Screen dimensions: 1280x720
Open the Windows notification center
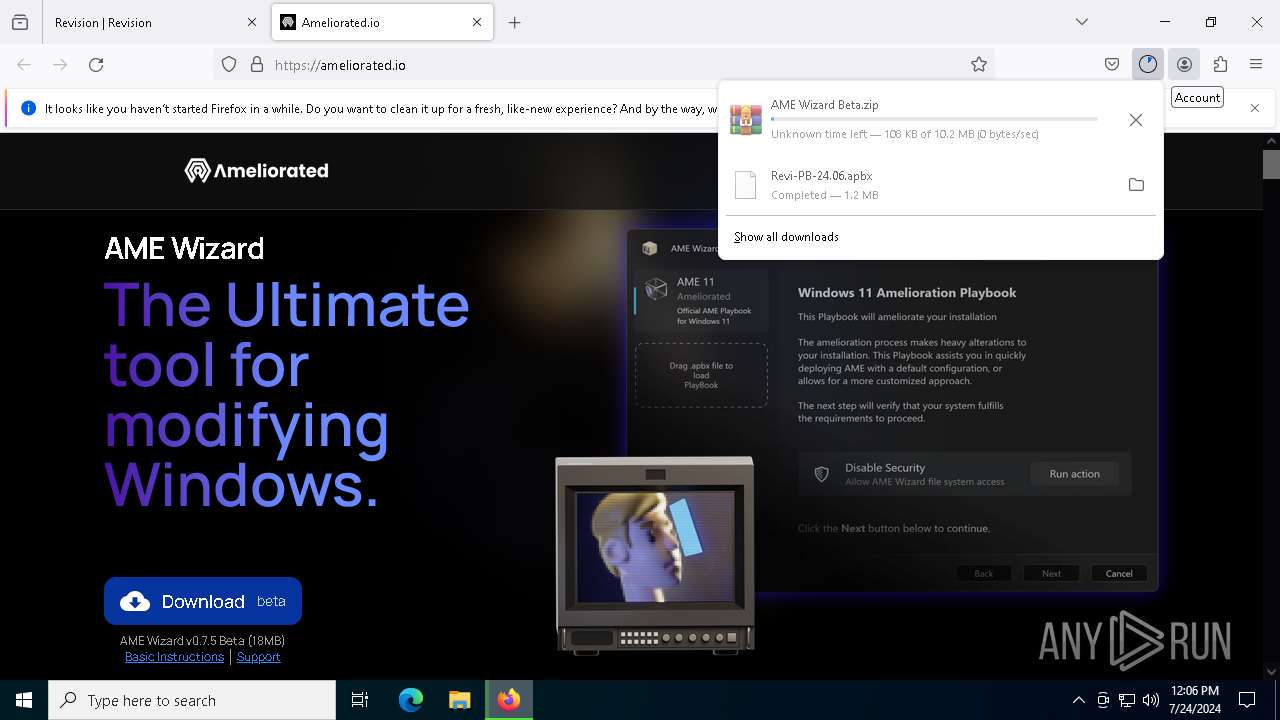point(1247,700)
